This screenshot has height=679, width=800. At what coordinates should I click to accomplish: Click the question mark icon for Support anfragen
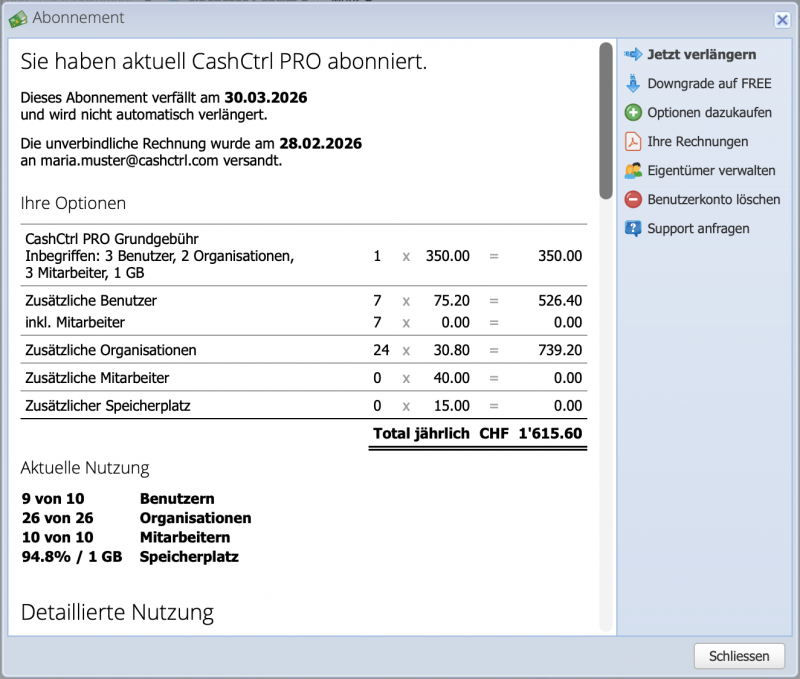pyautogui.click(x=632, y=228)
